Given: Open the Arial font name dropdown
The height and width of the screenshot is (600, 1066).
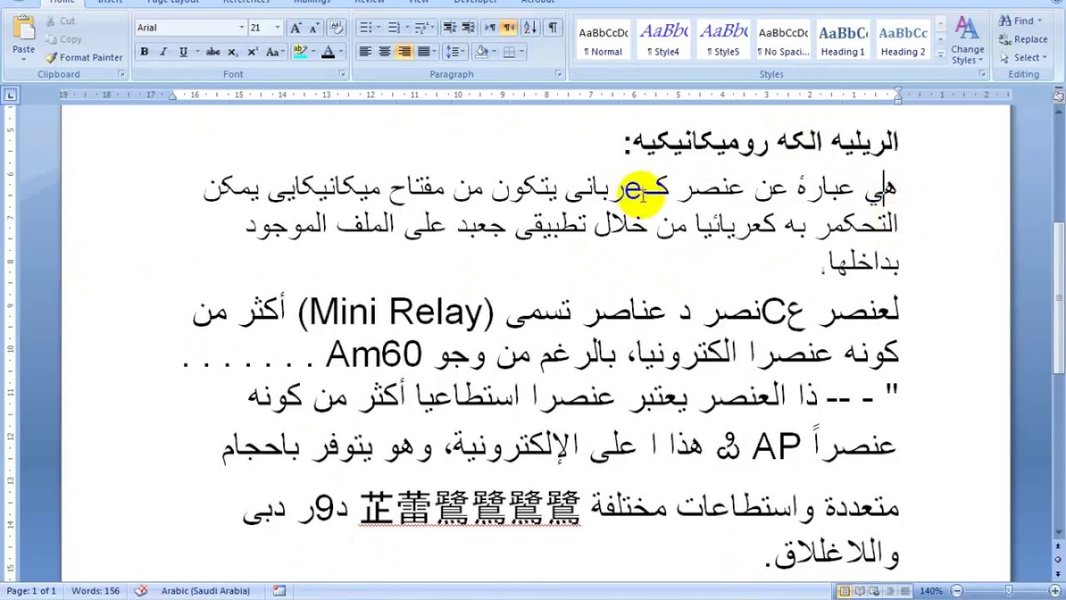Looking at the screenshot, I should pos(241,28).
